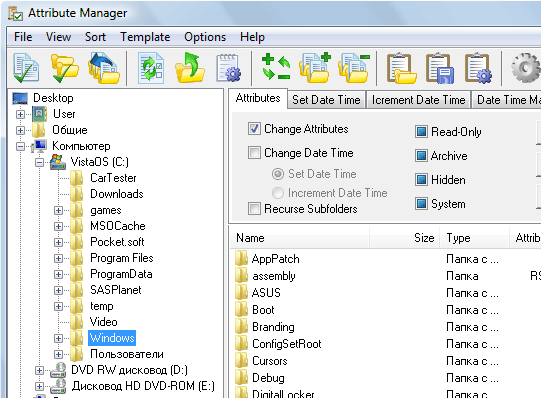The height and width of the screenshot is (398, 541).
Task: Select the Branding row in file list
Action: pos(273,327)
